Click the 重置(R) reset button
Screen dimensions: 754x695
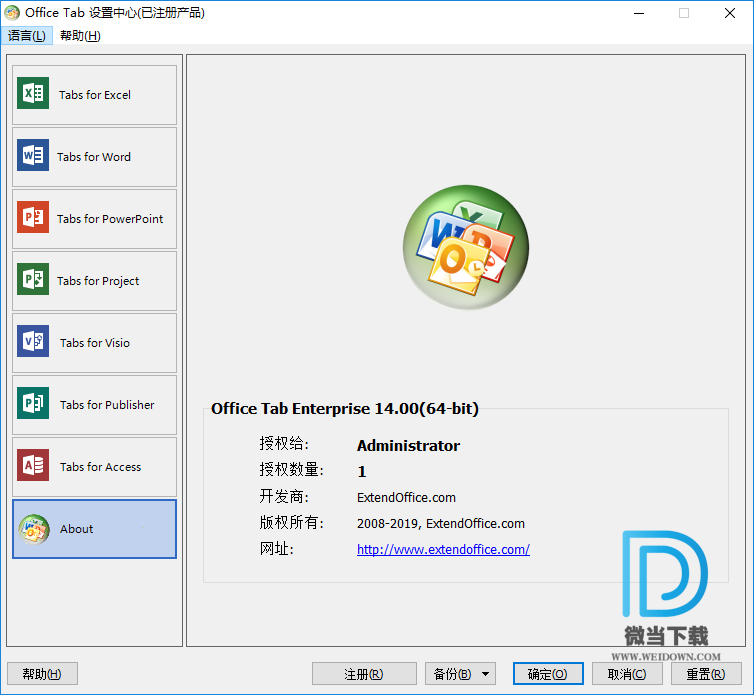[706, 674]
